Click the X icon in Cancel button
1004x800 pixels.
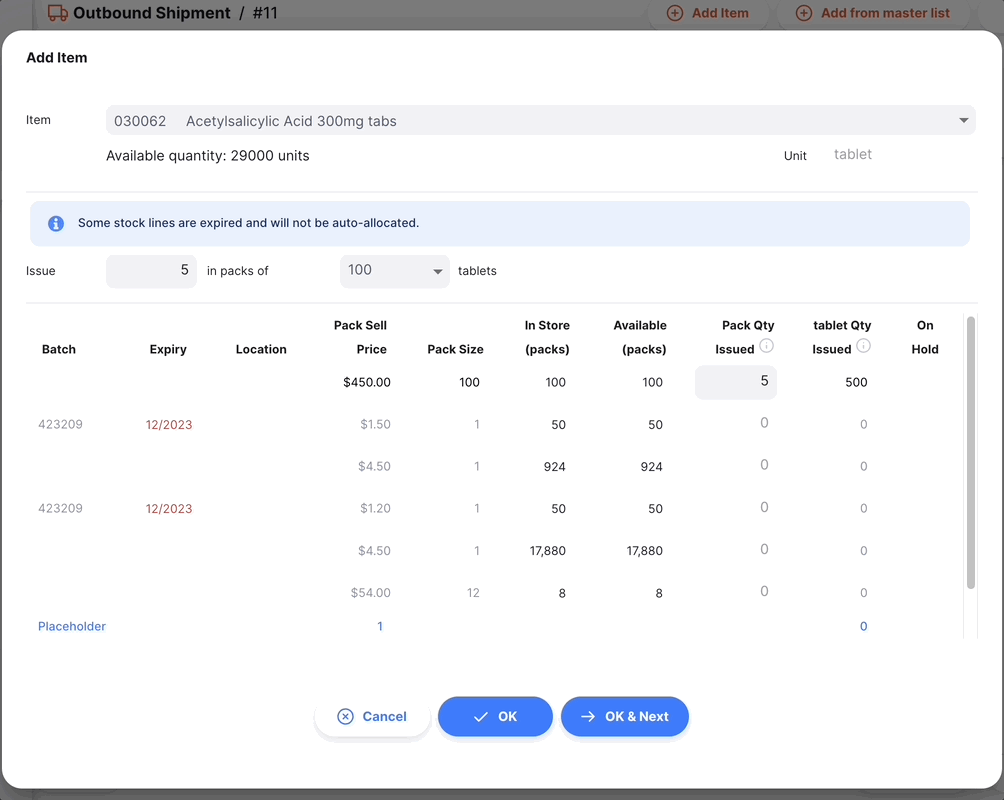coord(345,716)
